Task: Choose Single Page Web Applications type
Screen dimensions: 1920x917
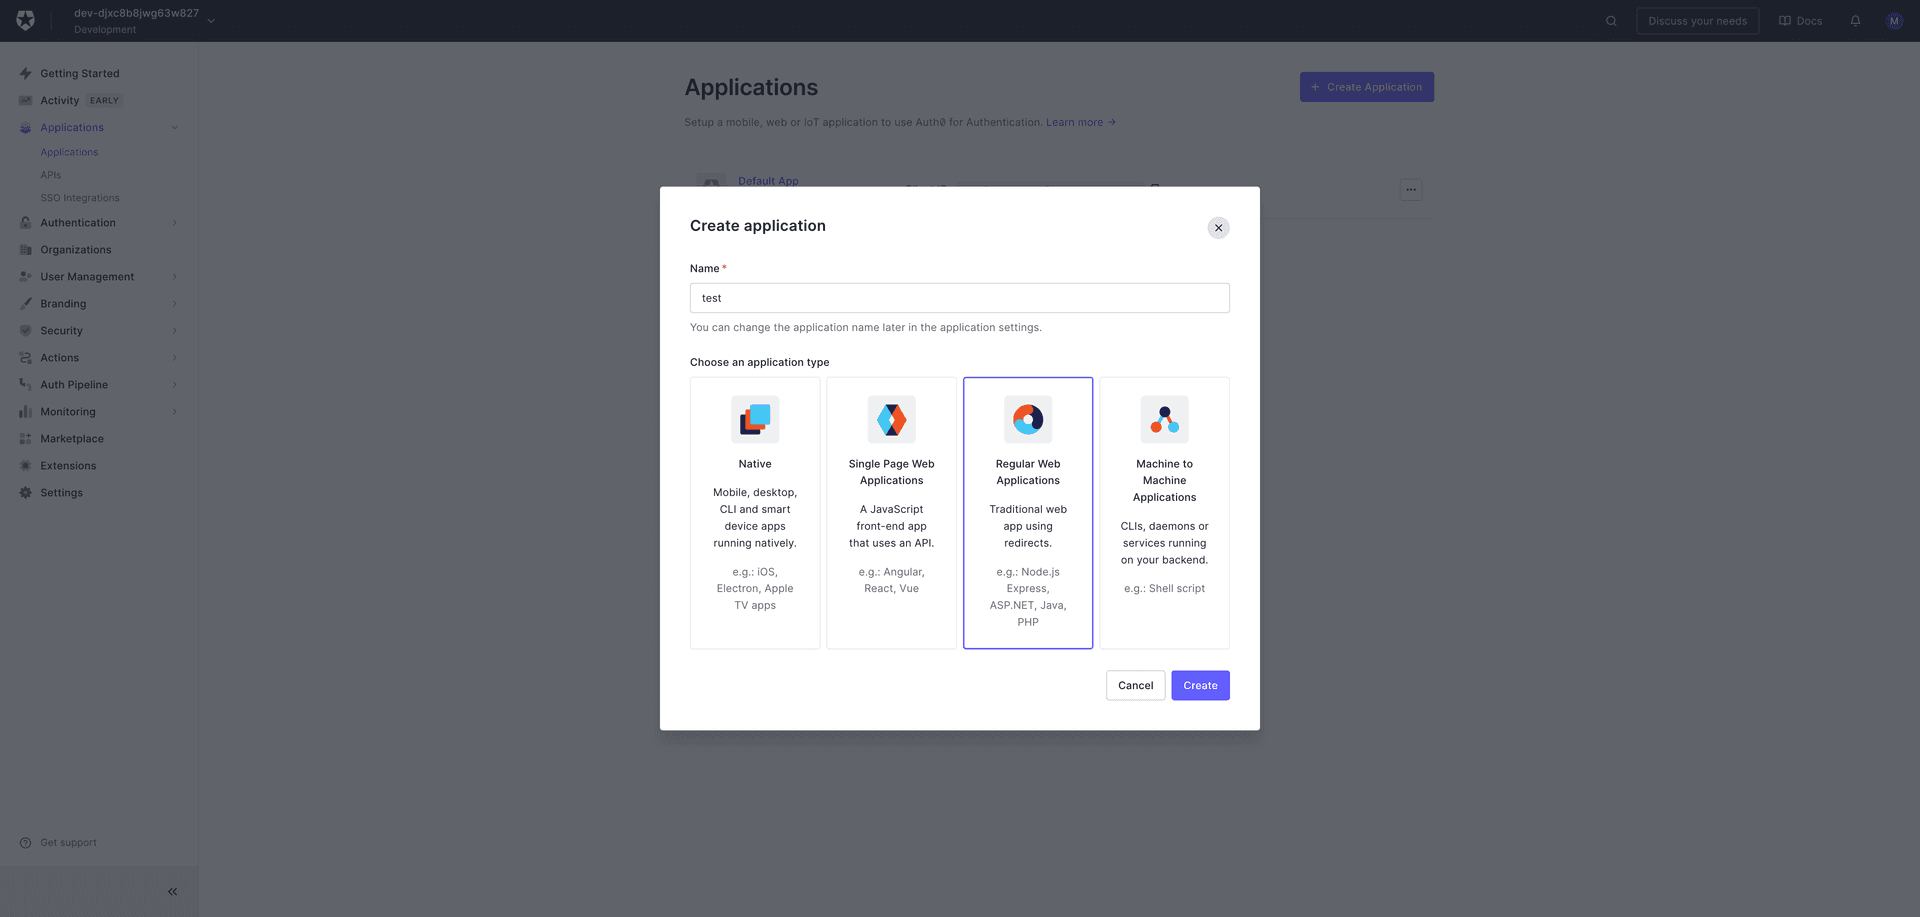Action: pyautogui.click(x=891, y=512)
